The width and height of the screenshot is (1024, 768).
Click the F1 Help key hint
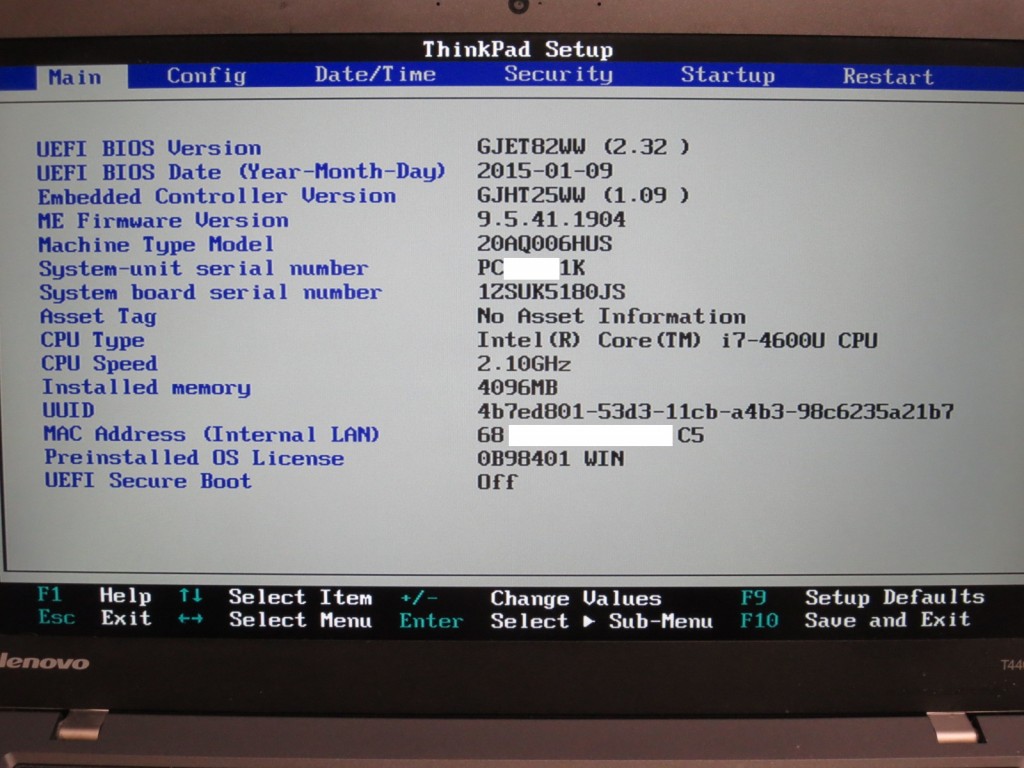click(94, 596)
